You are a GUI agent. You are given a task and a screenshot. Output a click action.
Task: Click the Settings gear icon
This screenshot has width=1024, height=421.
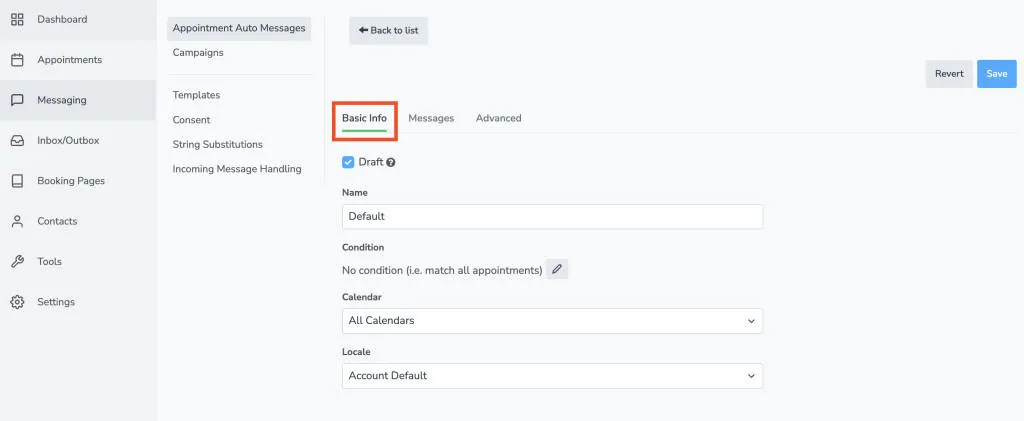[x=17, y=302]
